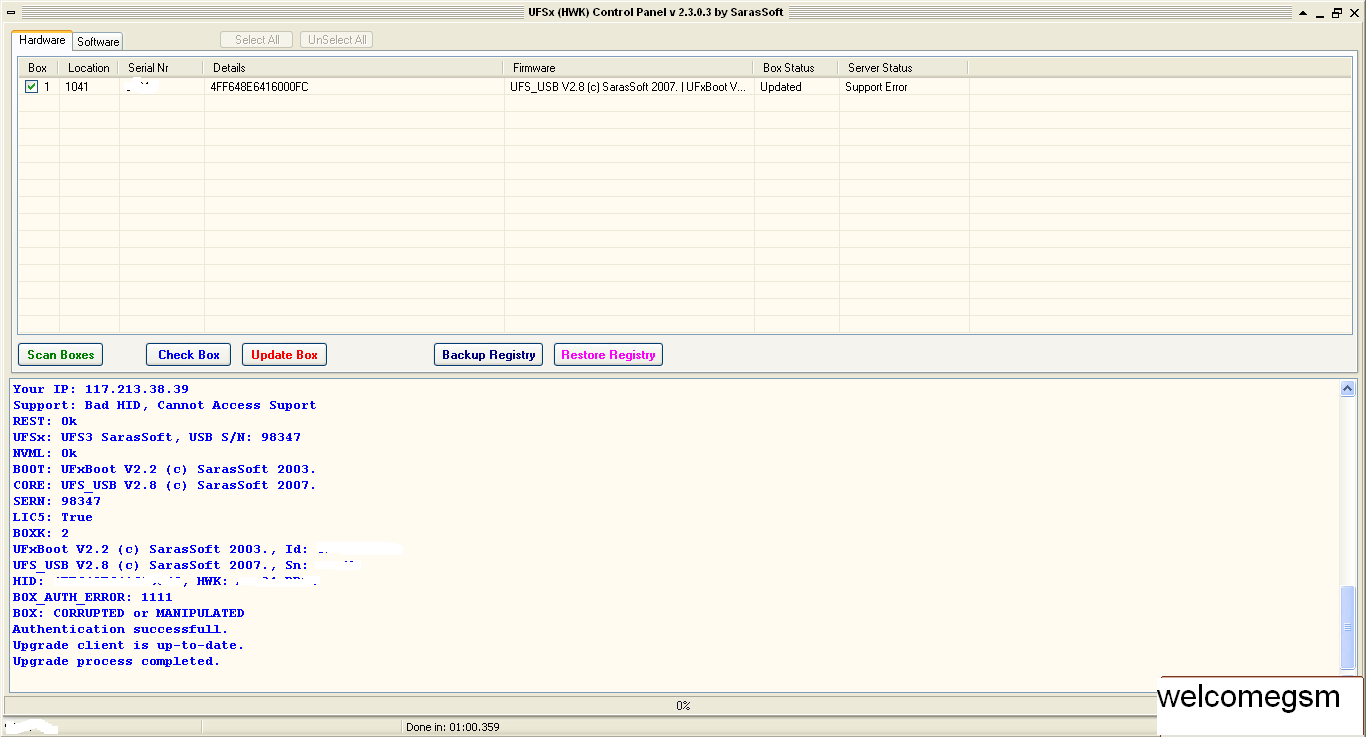
Task: Click log line 'SERN: 98347'
Action: [x=57, y=501]
